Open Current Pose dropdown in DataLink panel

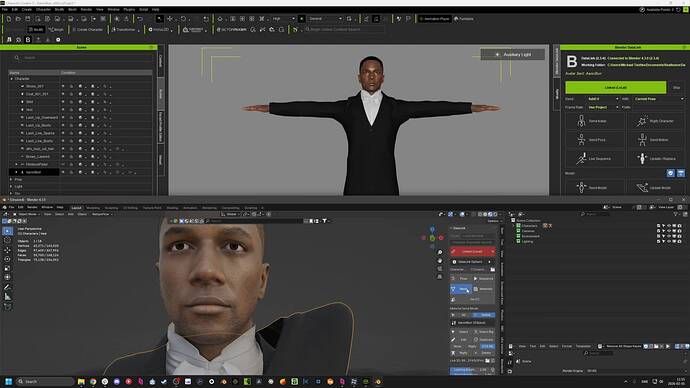(x=659, y=99)
